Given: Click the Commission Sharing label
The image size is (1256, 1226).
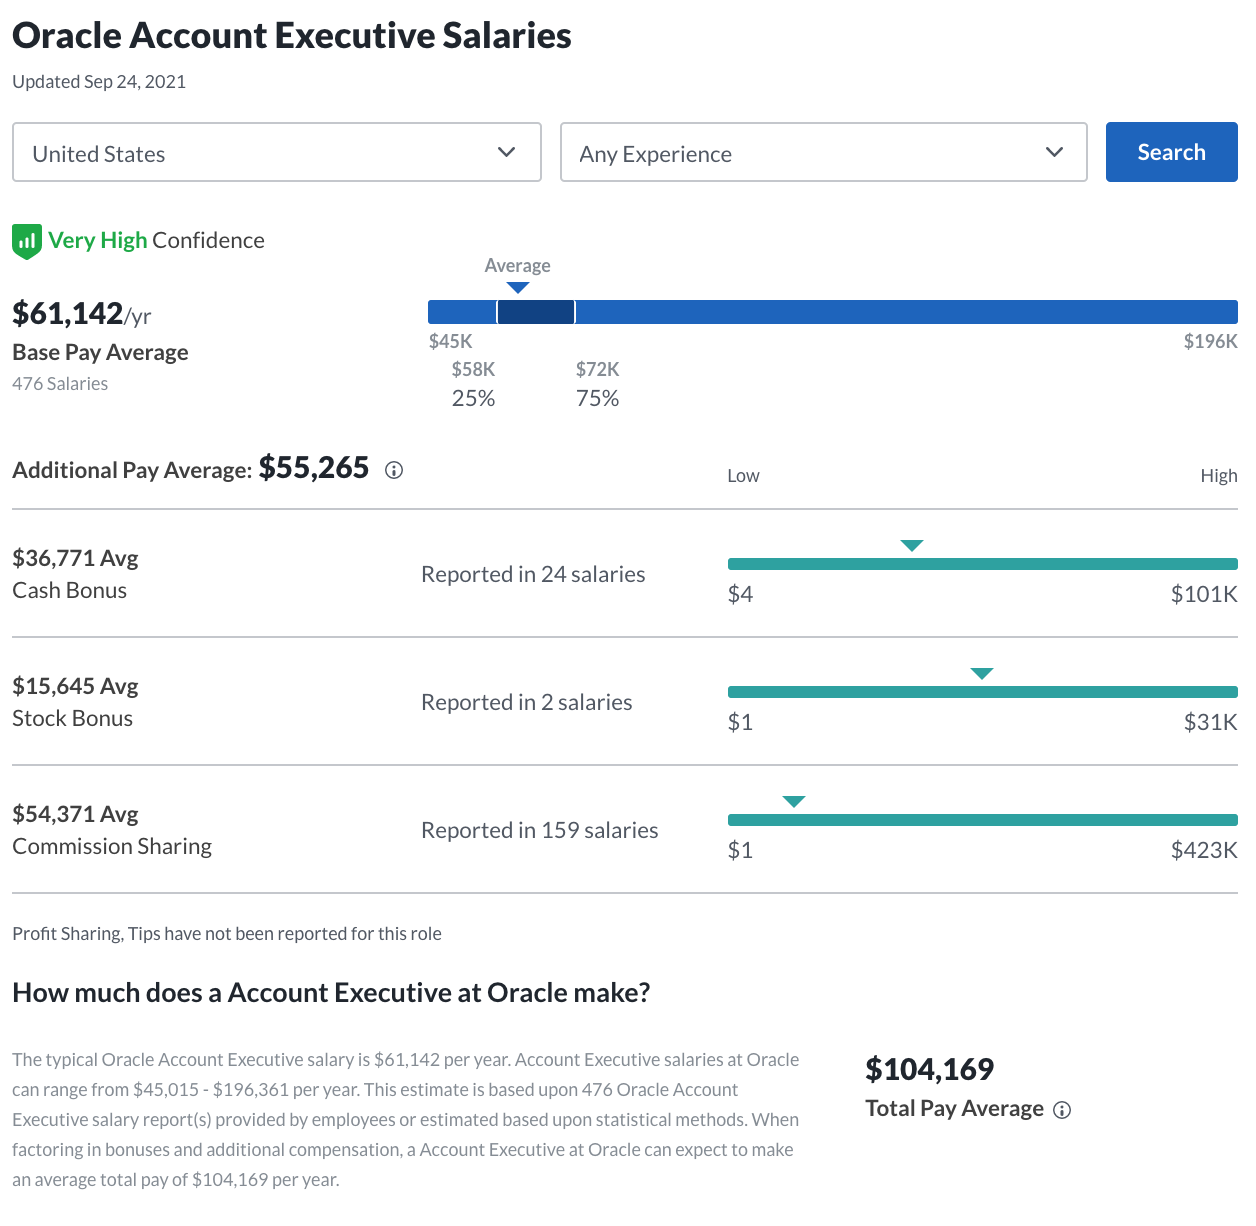Looking at the screenshot, I should 112,846.
